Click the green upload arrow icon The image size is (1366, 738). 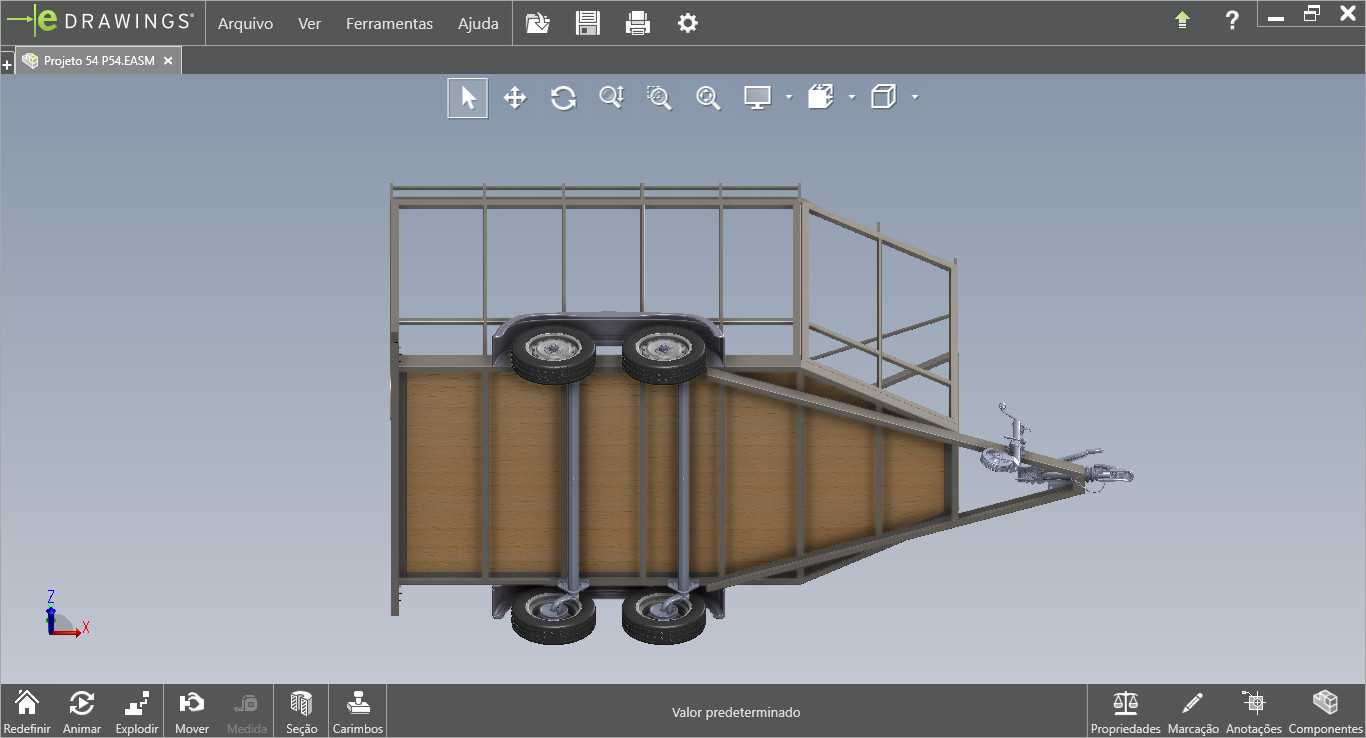pos(1183,20)
